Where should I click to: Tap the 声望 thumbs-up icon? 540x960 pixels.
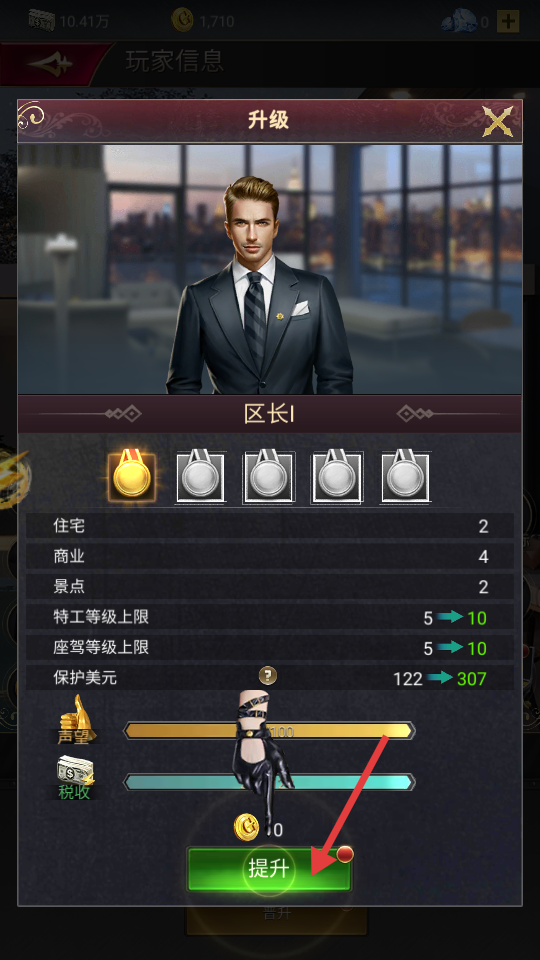pyautogui.click(x=75, y=719)
